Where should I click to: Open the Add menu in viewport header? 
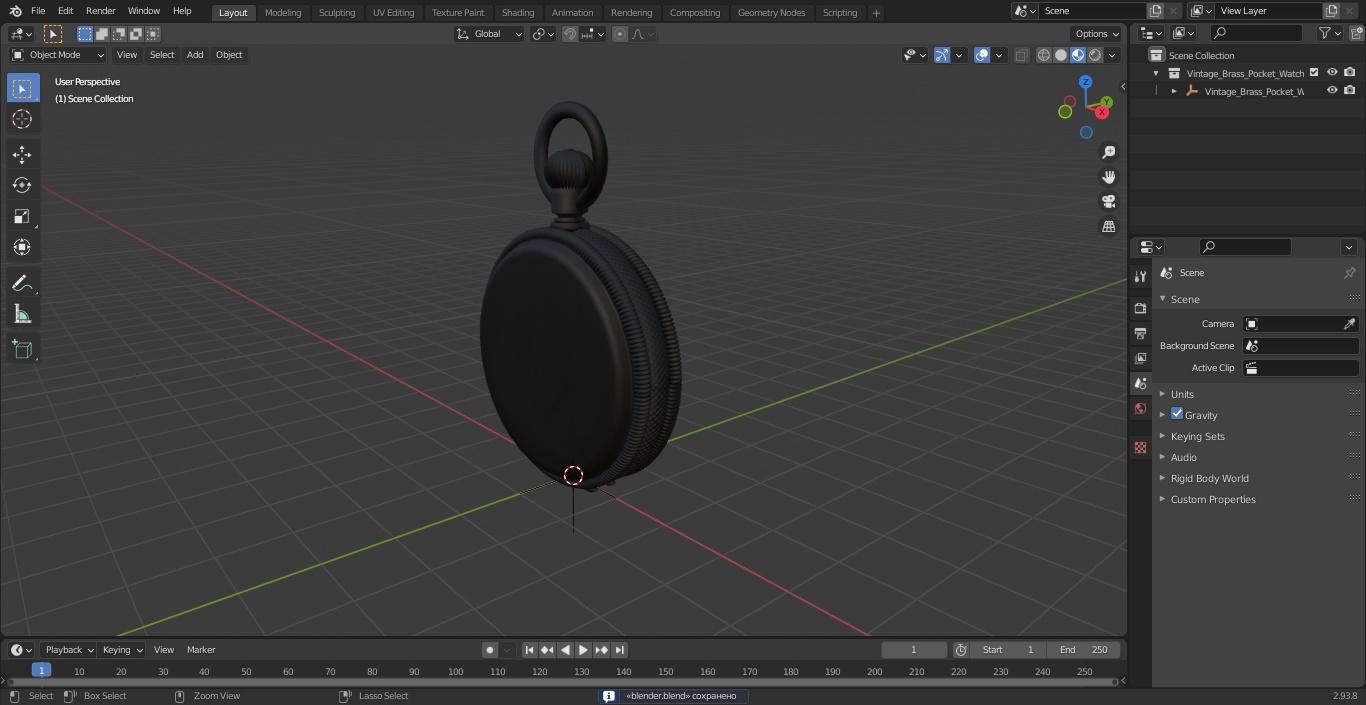[x=195, y=55]
